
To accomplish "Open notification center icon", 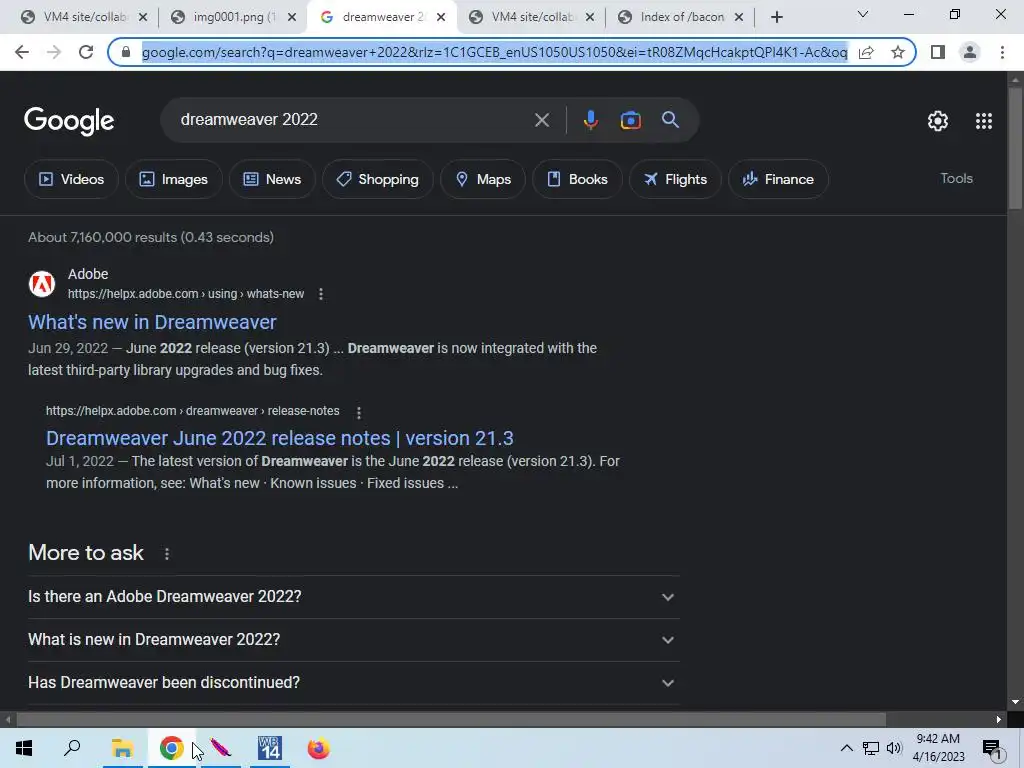I will point(992,748).
